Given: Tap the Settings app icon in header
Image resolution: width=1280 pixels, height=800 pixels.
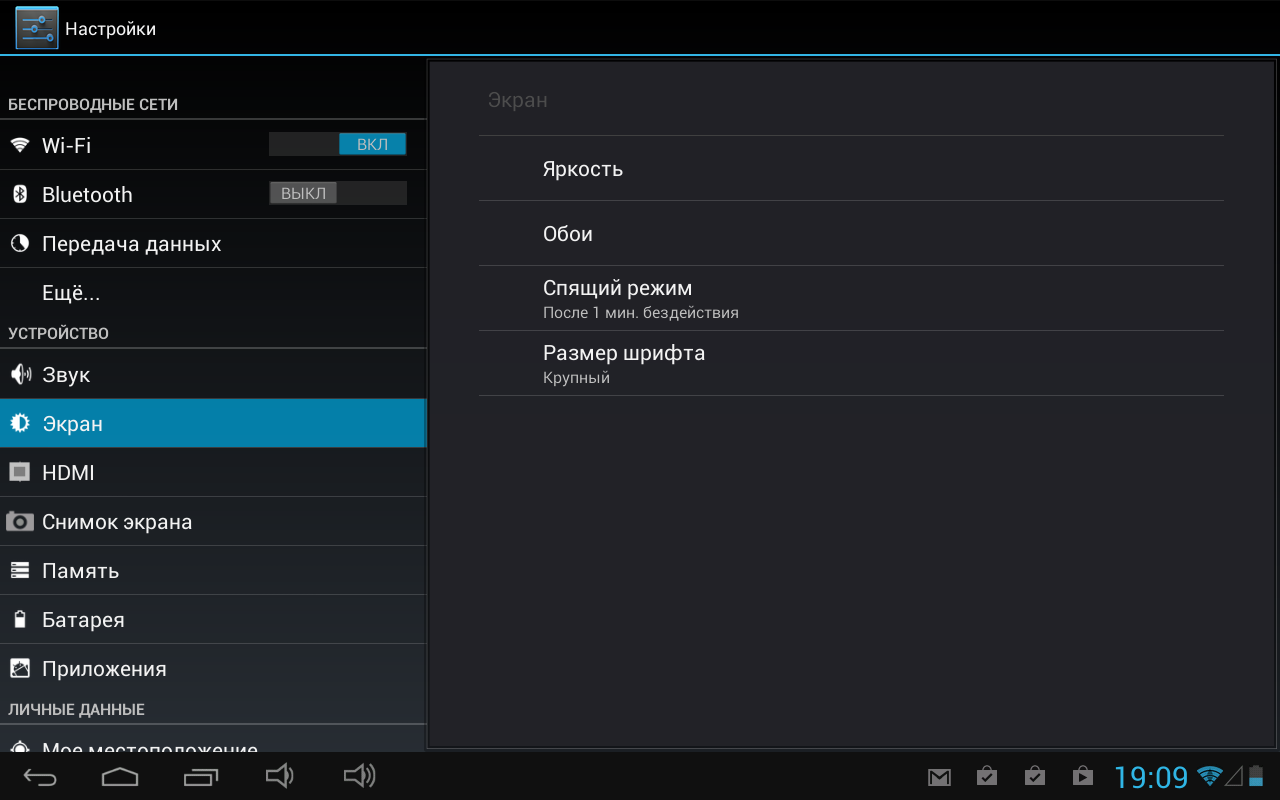Looking at the screenshot, I should point(37,28).
